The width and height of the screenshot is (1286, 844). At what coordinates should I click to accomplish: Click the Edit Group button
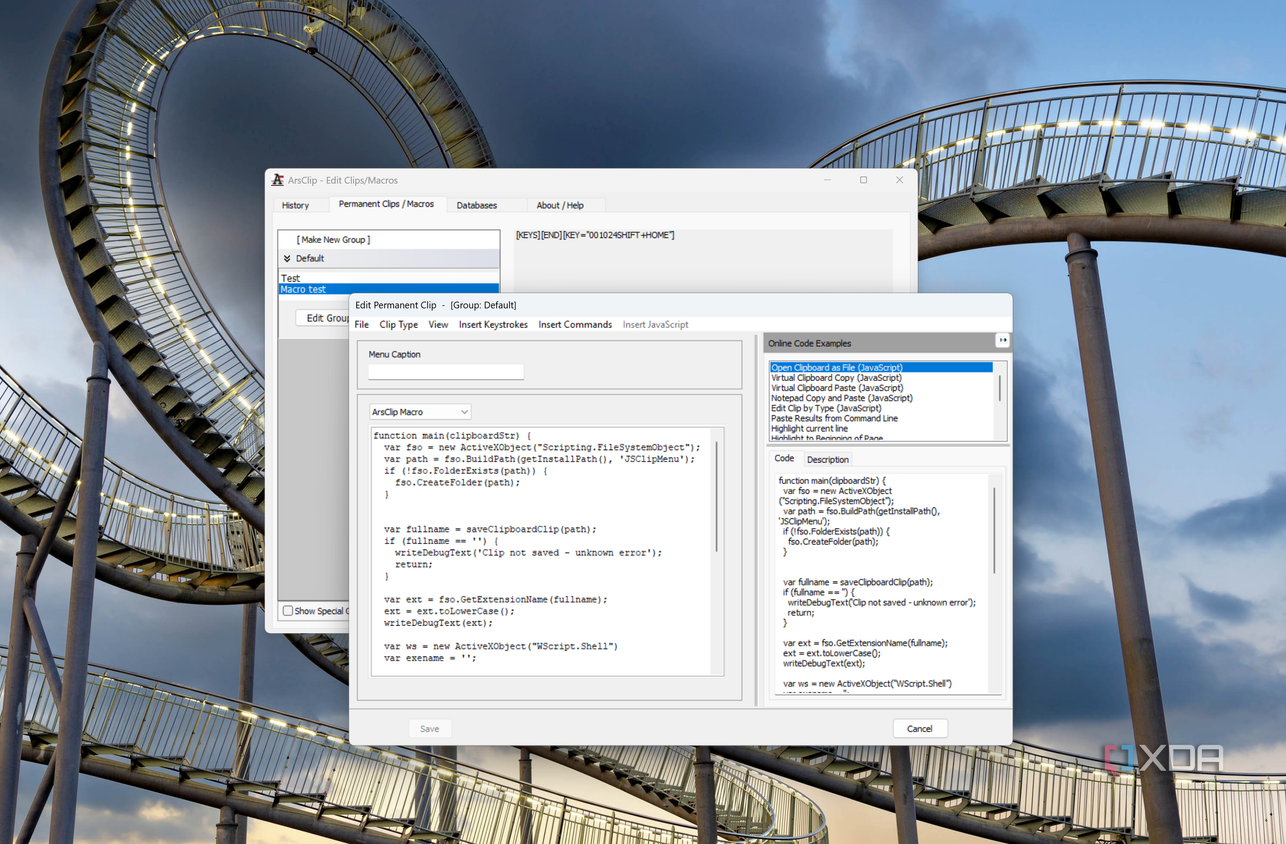click(x=327, y=318)
